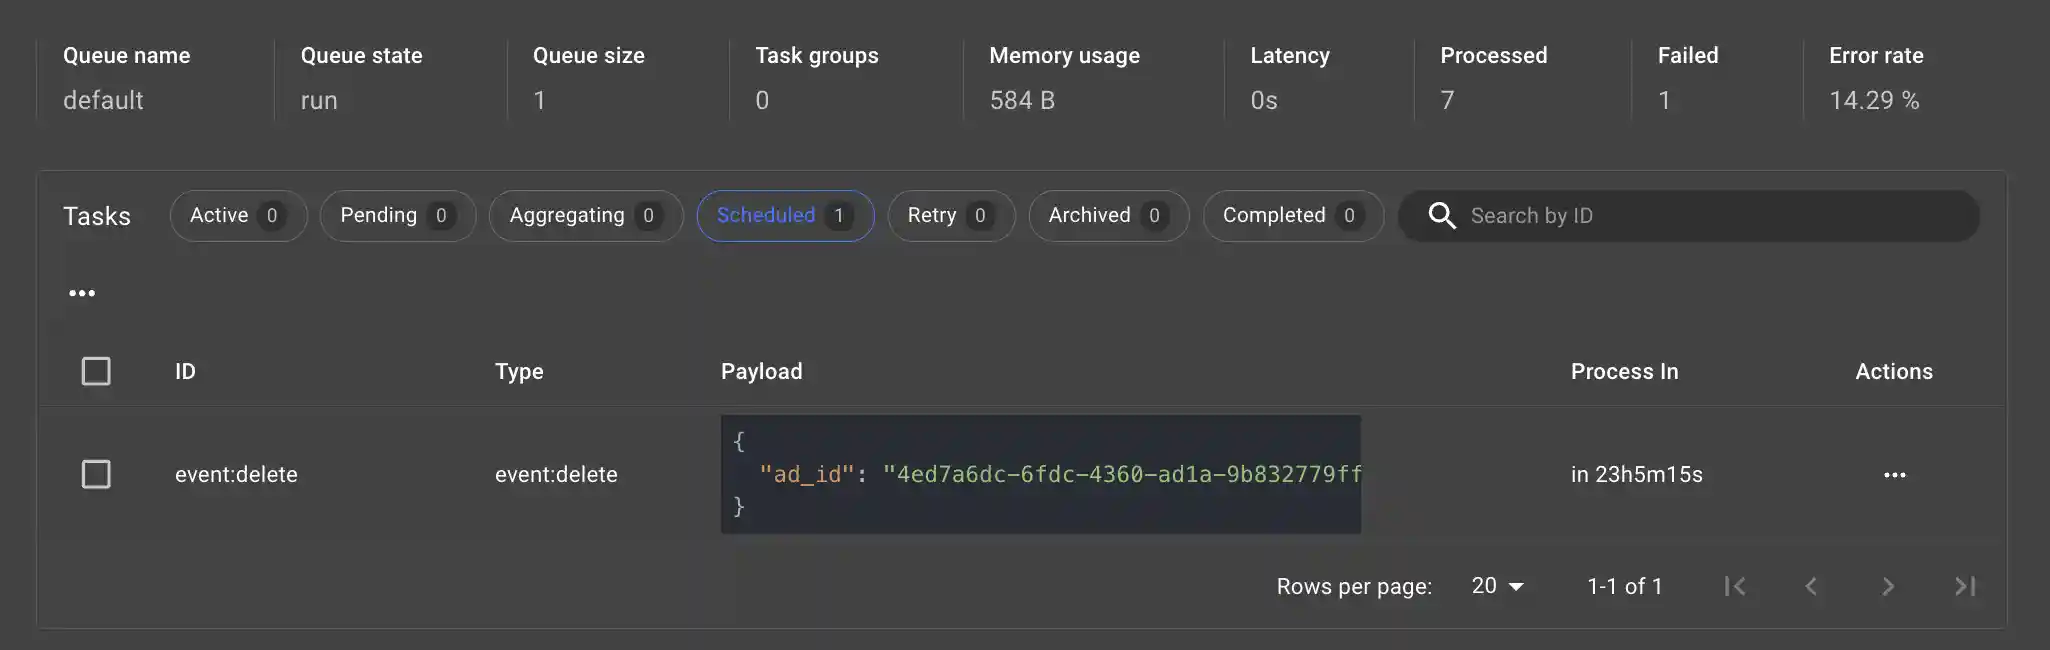The image size is (2050, 650).
Task: Switch to the Completed tasks tab
Action: [x=1292, y=216]
